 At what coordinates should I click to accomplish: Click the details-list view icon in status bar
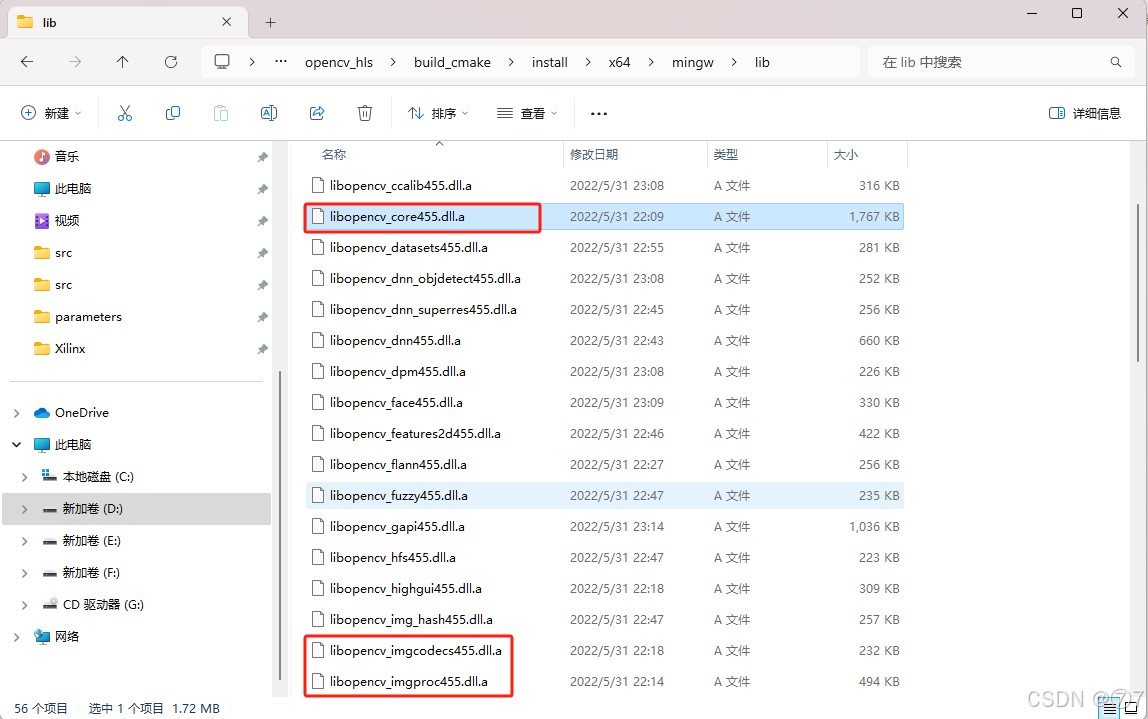1107,708
